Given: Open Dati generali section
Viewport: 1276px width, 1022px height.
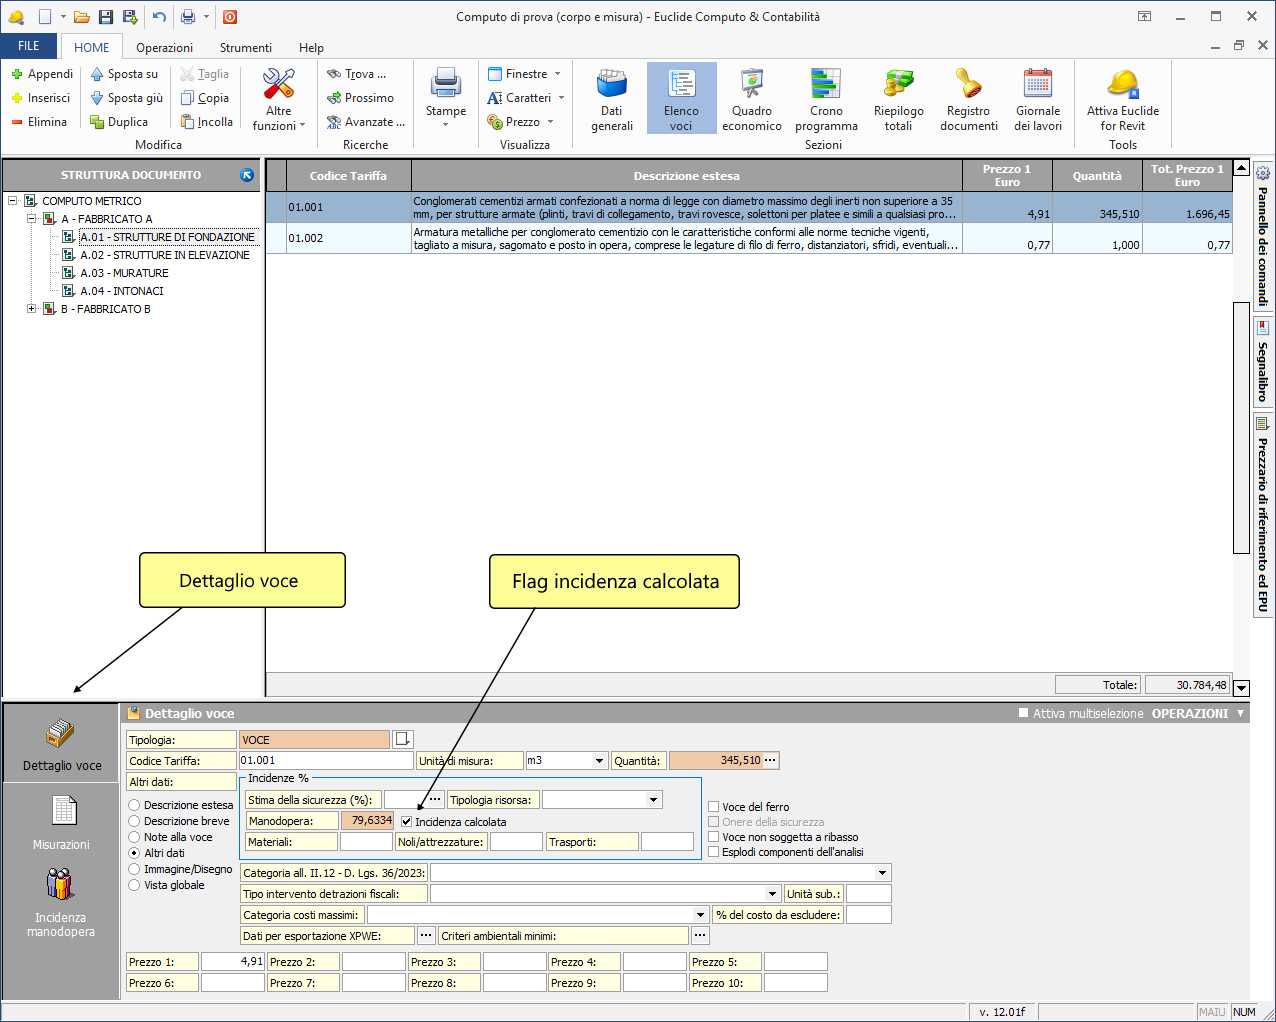Looking at the screenshot, I should [611, 98].
